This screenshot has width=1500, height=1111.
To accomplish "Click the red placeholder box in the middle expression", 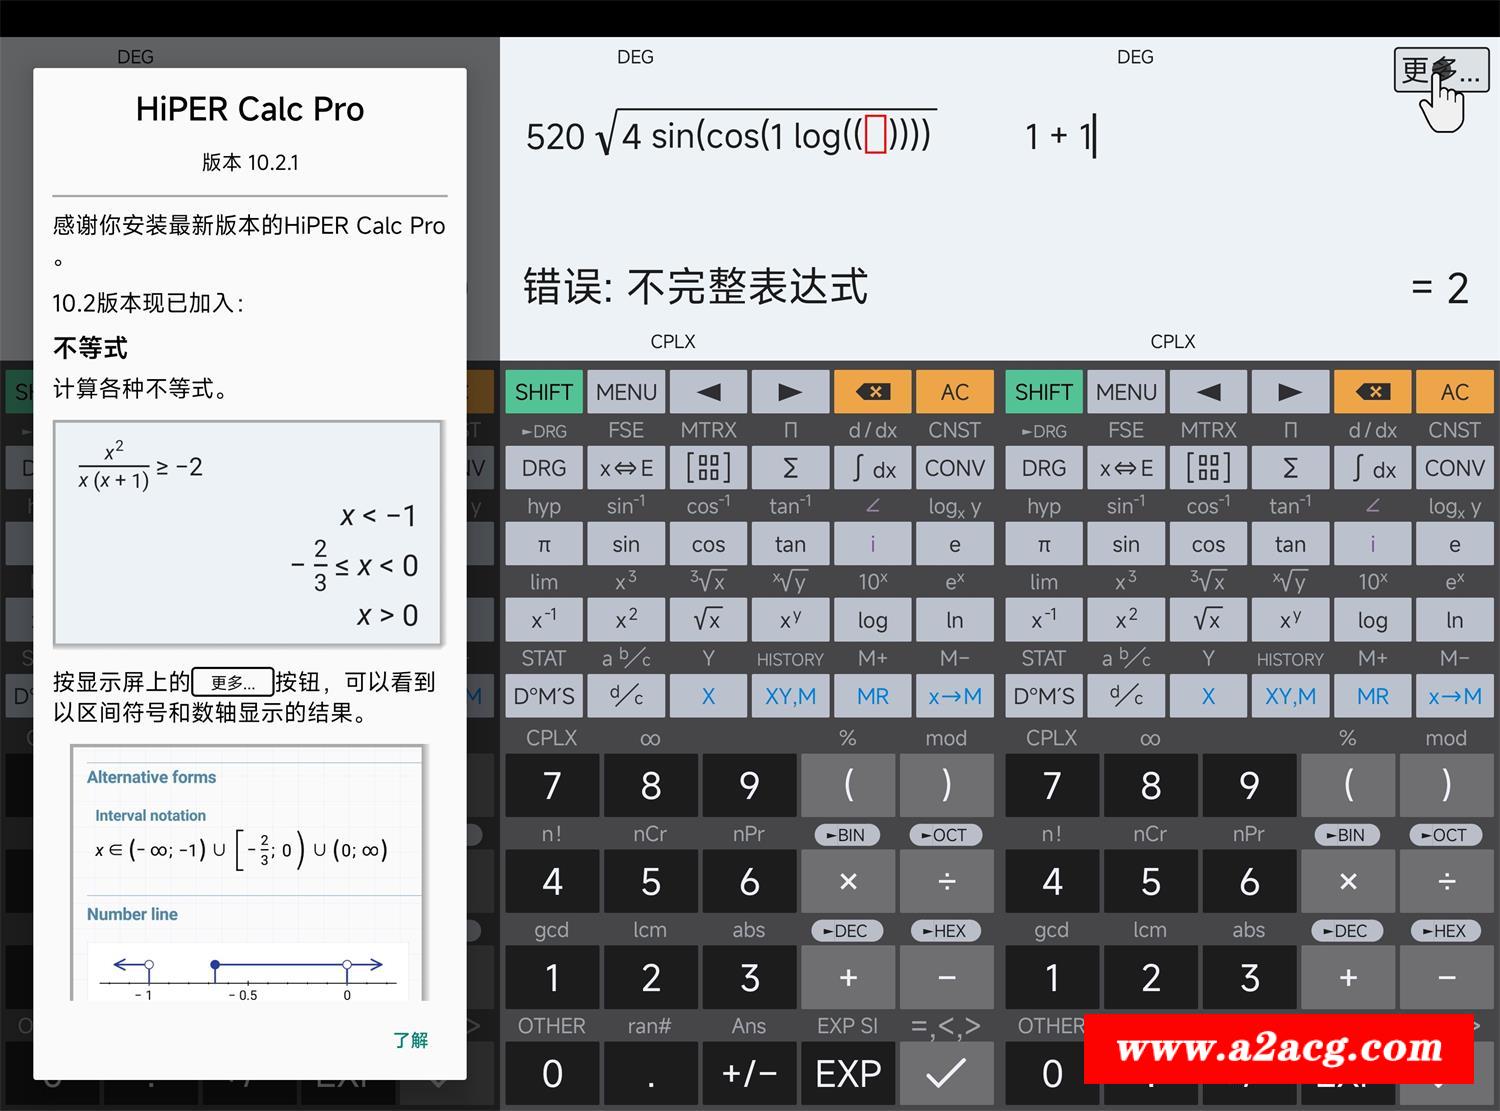I will coord(875,135).
